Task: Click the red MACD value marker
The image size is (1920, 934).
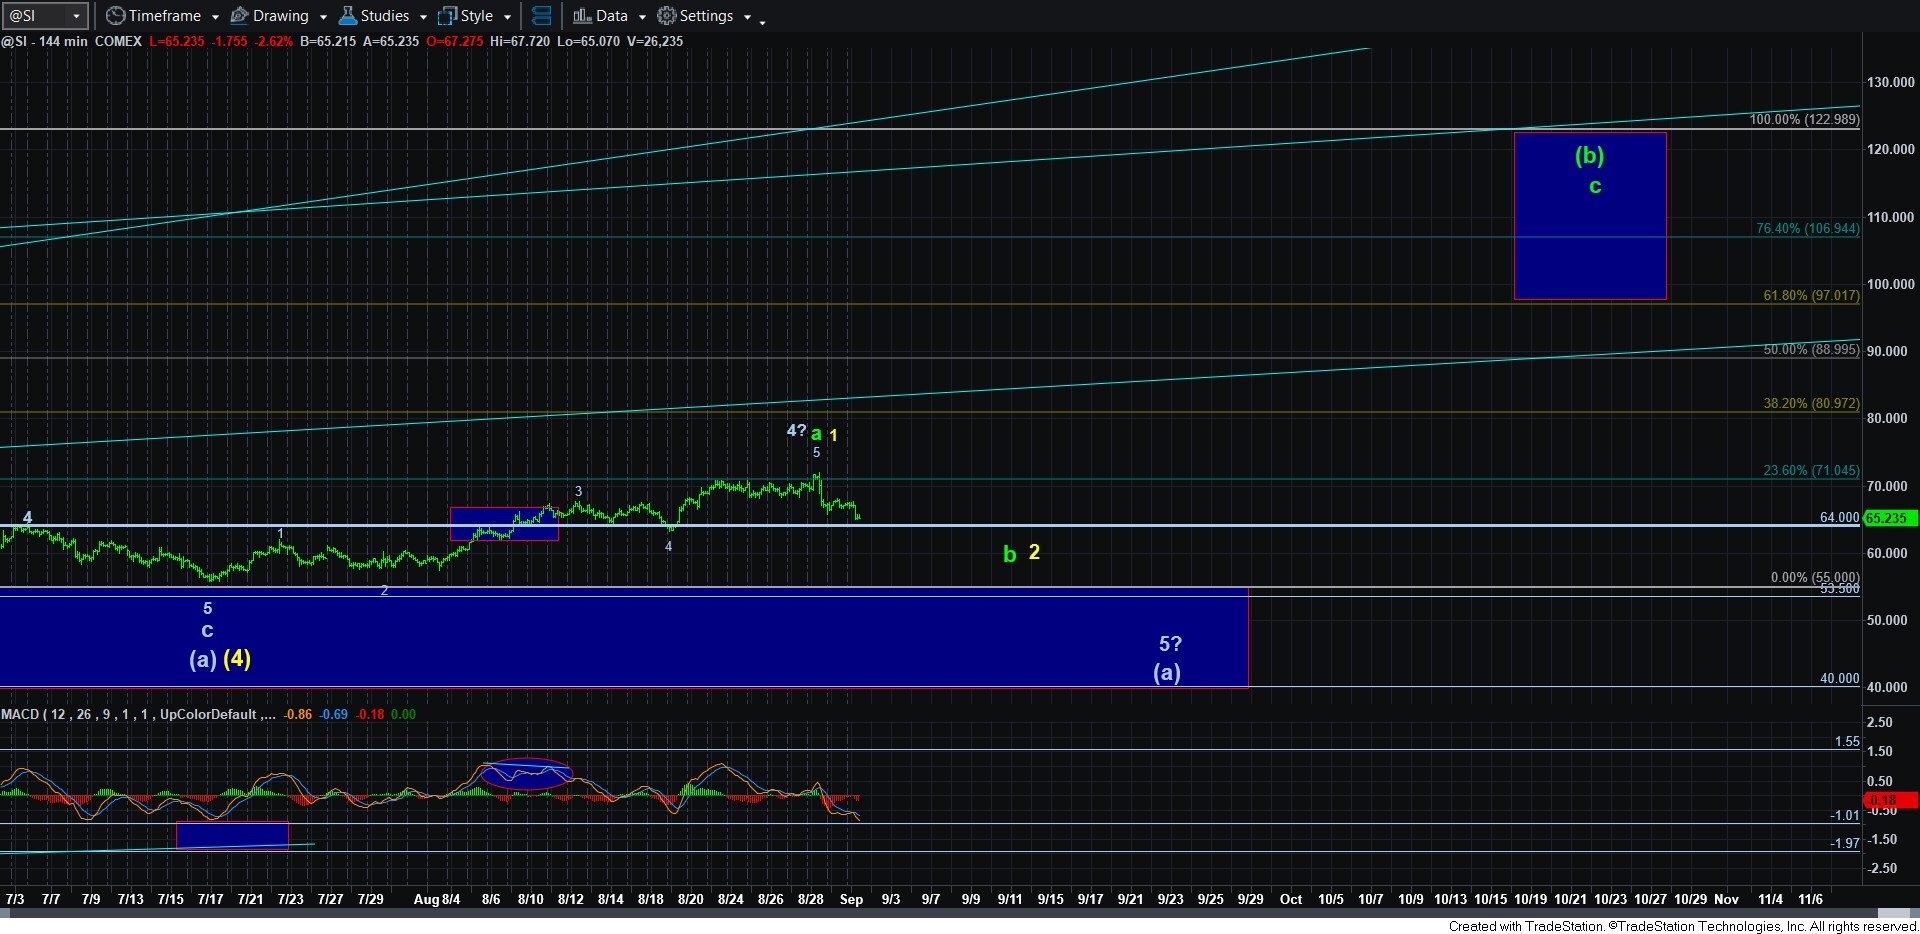Action: 1890,800
